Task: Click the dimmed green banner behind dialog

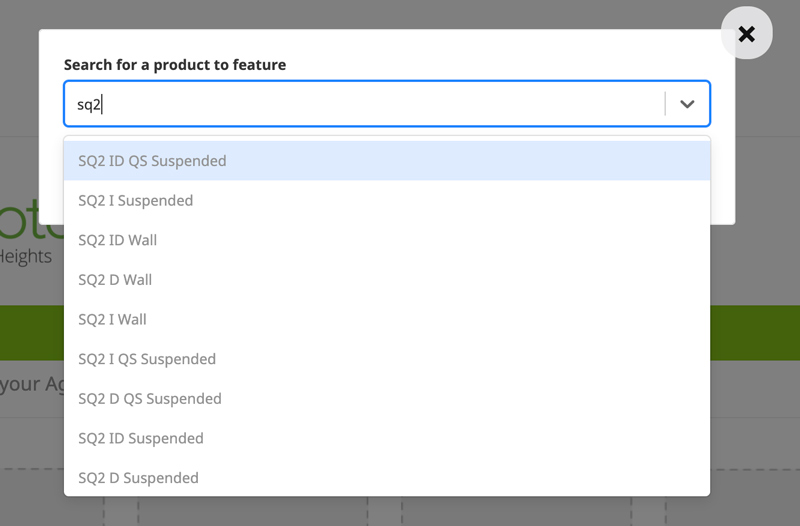Action: pos(755,332)
